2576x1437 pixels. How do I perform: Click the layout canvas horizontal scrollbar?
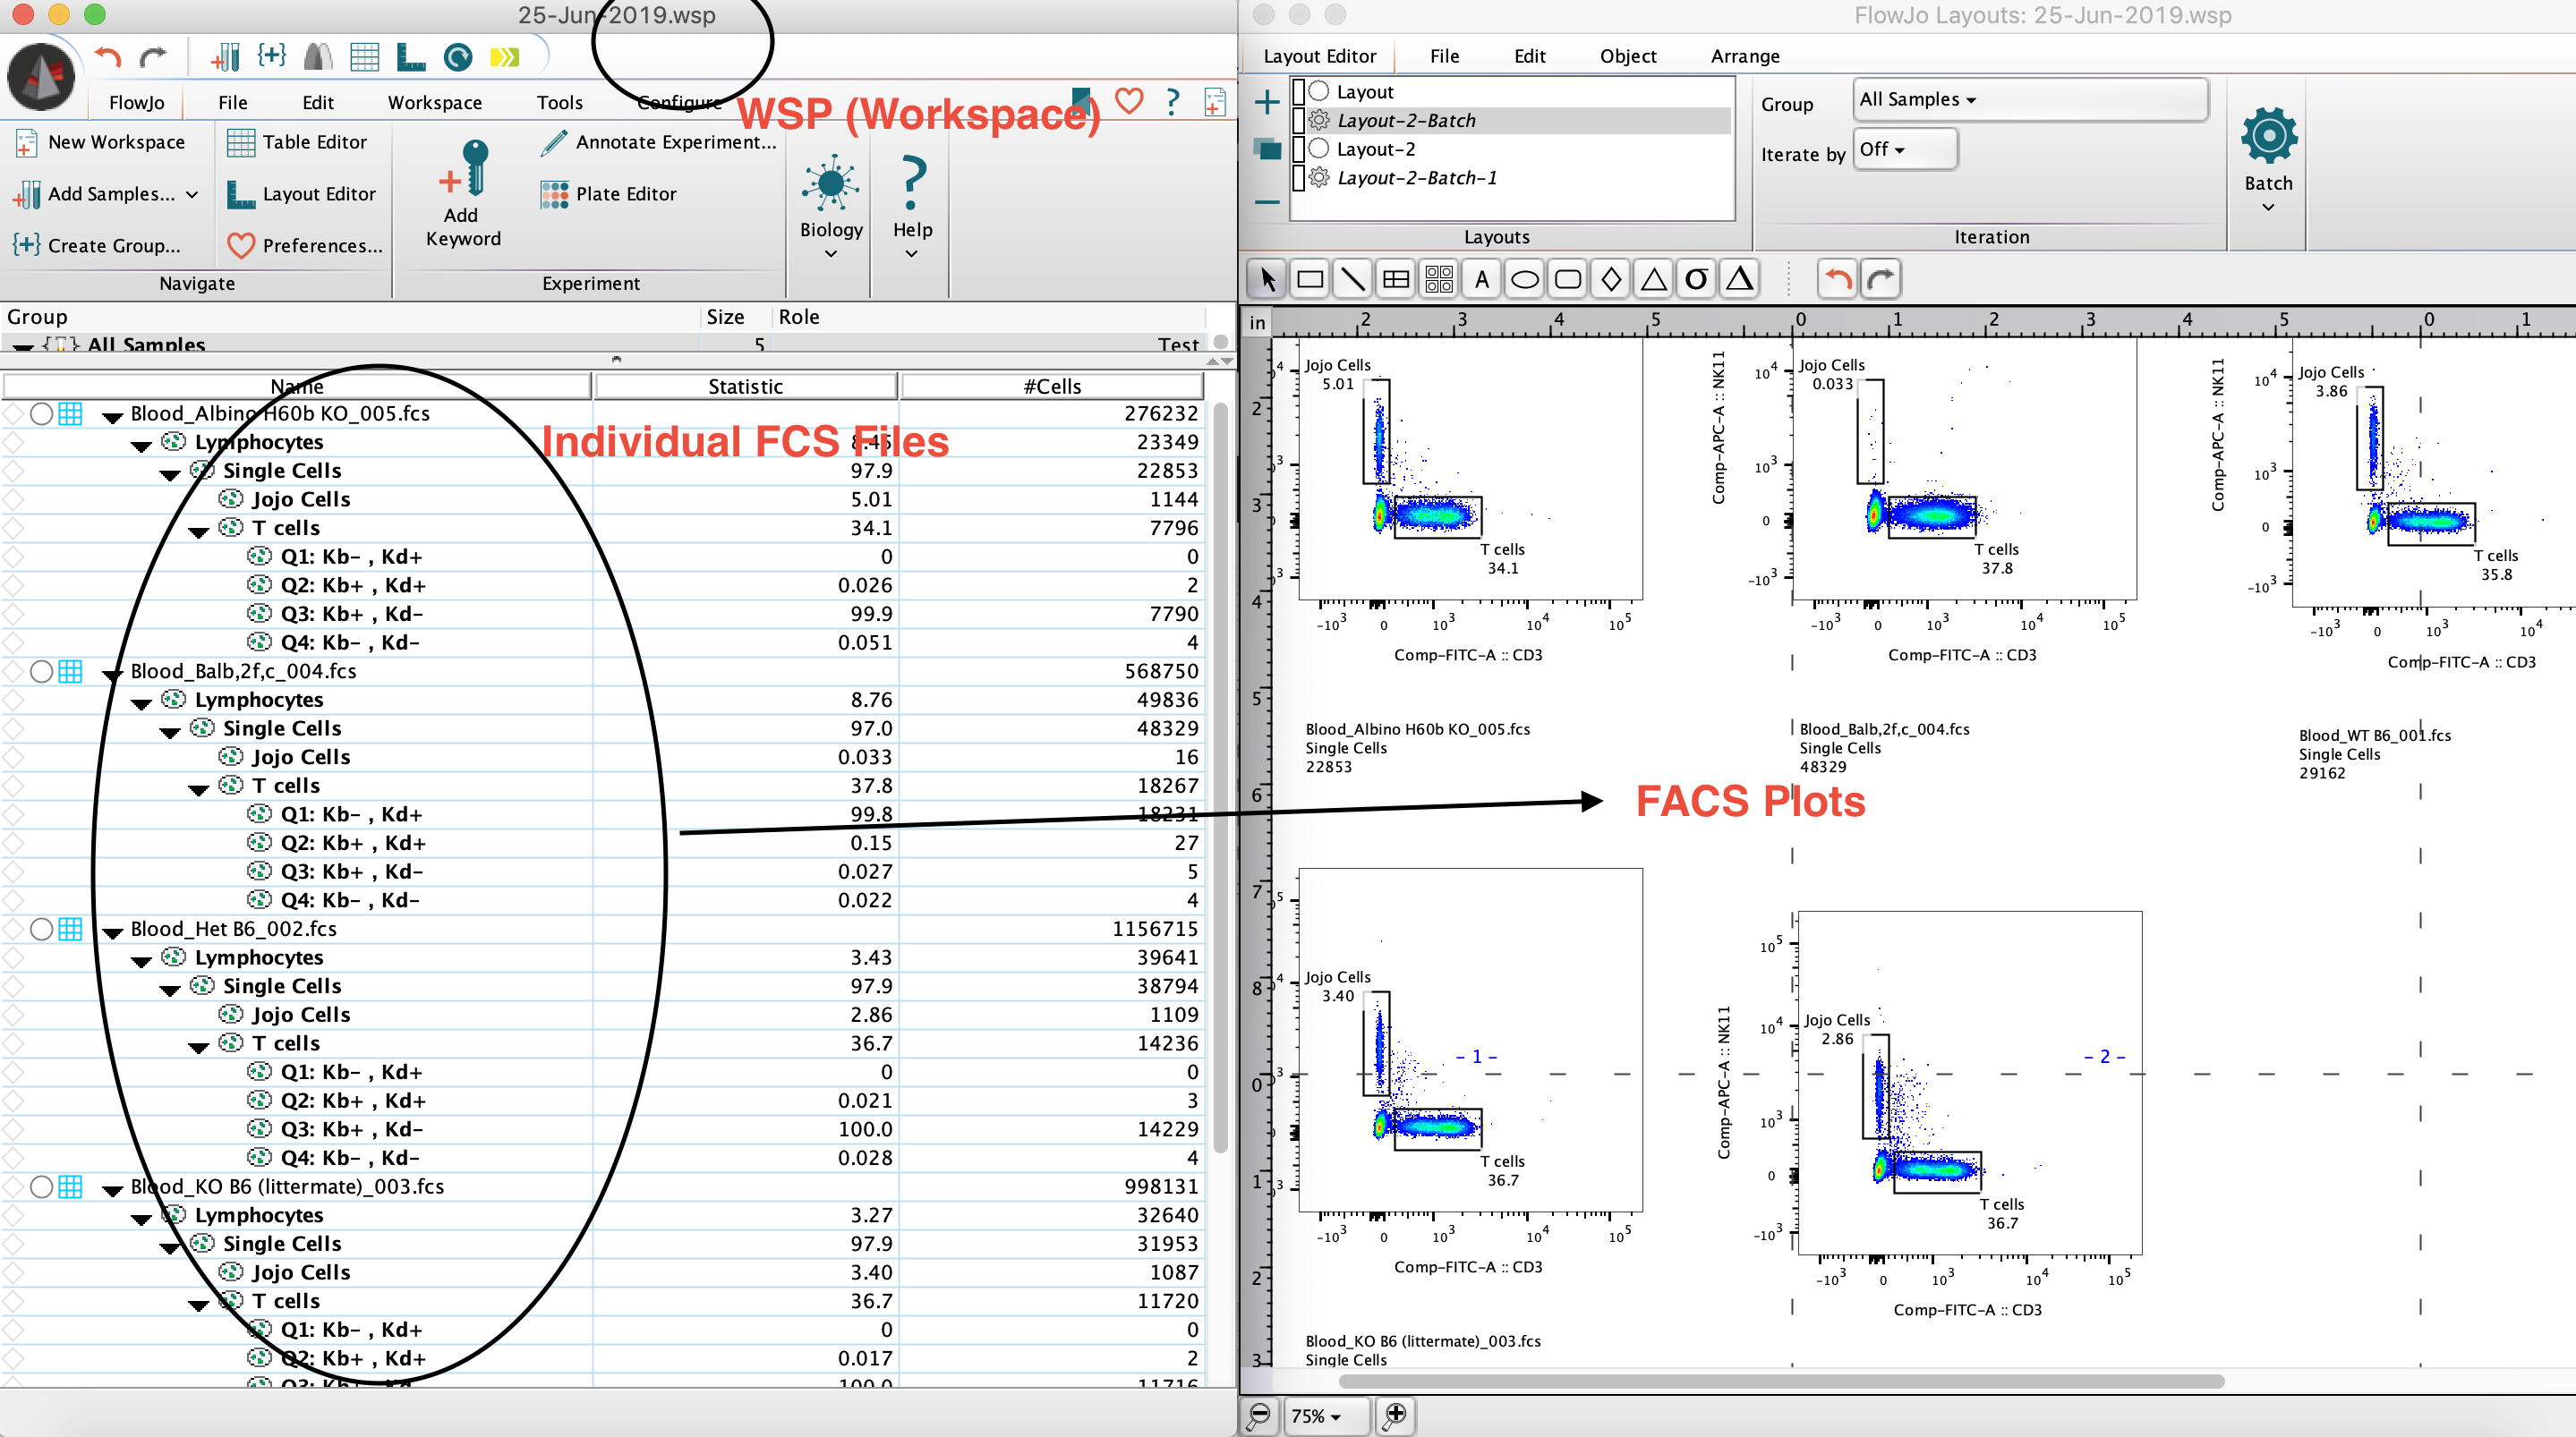coord(1781,1381)
